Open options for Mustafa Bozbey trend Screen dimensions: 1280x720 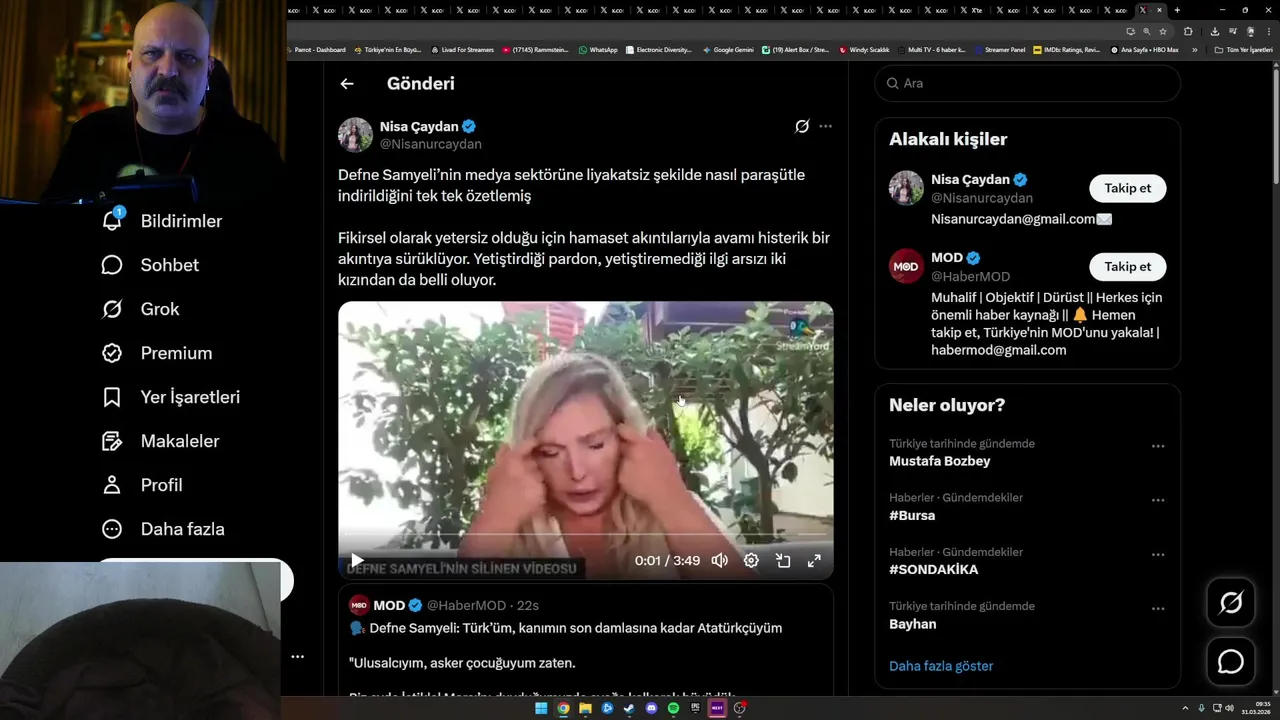tap(1158, 446)
